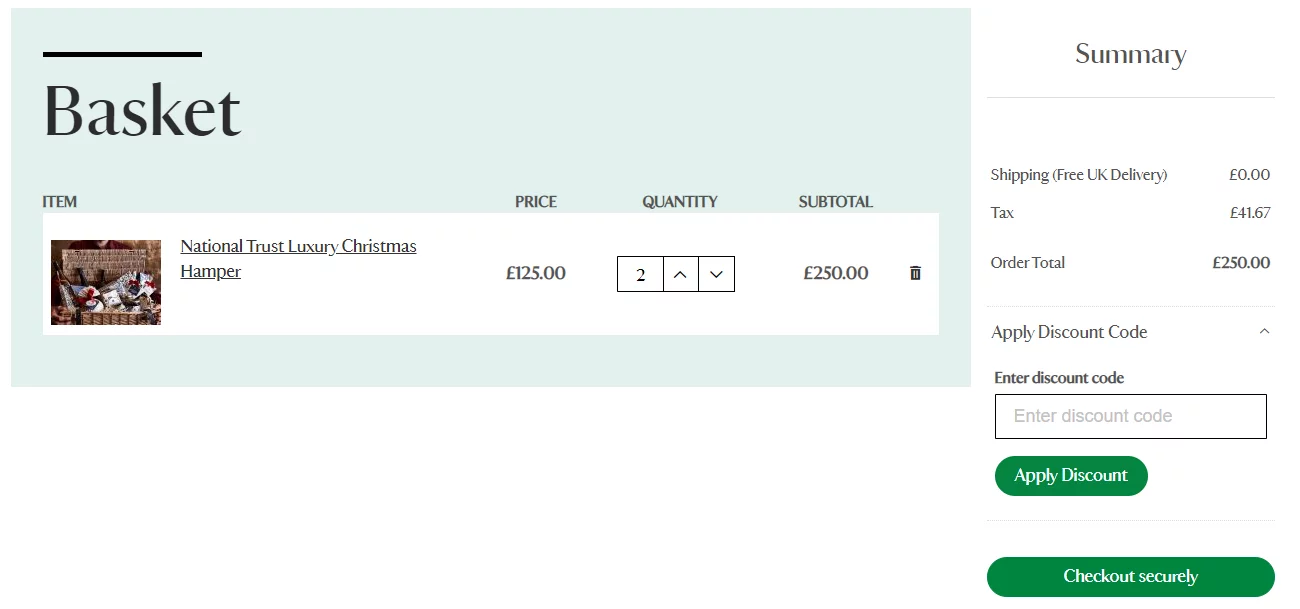Click the Apply Discount button

1071,476
